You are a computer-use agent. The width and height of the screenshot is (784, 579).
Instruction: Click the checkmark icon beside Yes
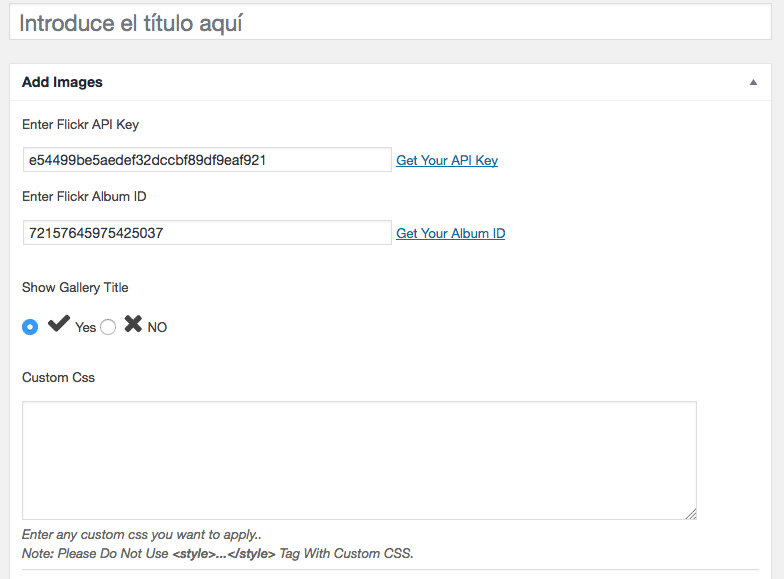[58, 324]
